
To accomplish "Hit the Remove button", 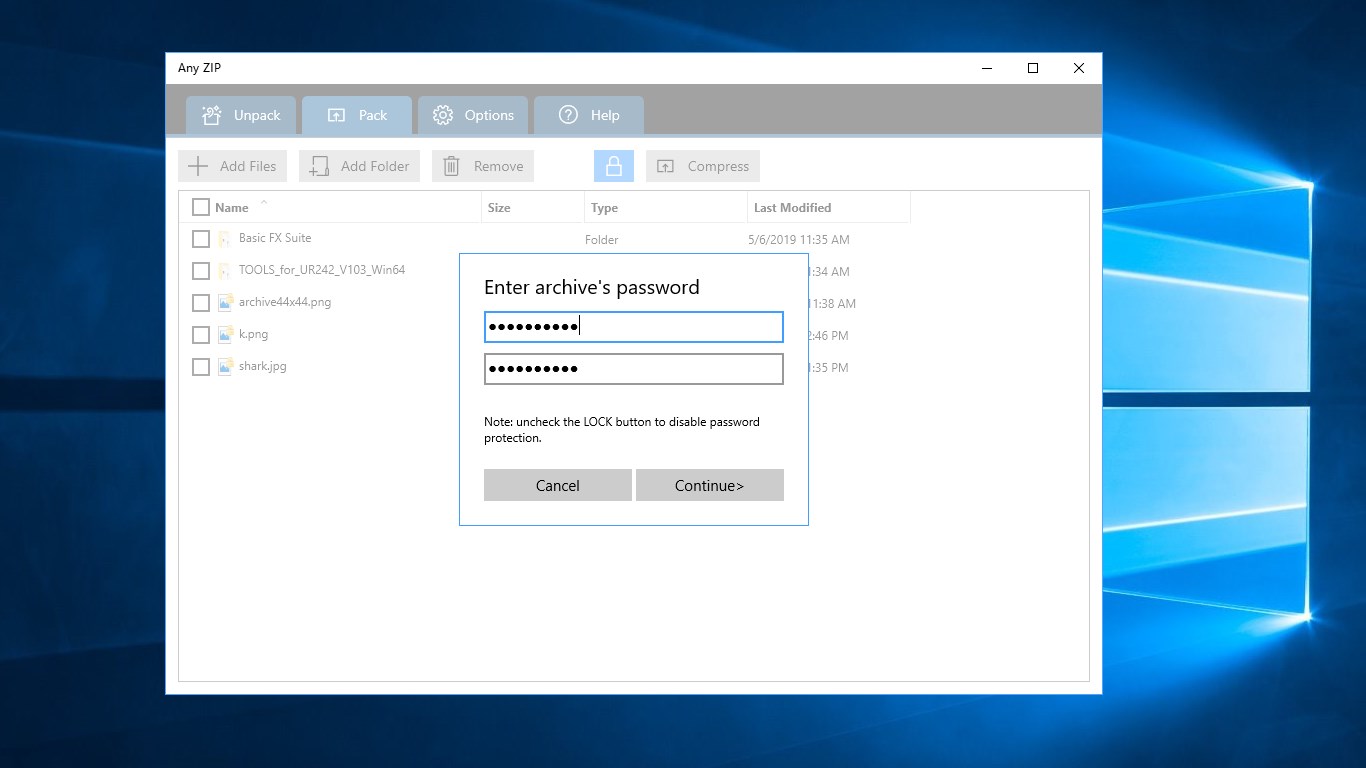I will 483,166.
